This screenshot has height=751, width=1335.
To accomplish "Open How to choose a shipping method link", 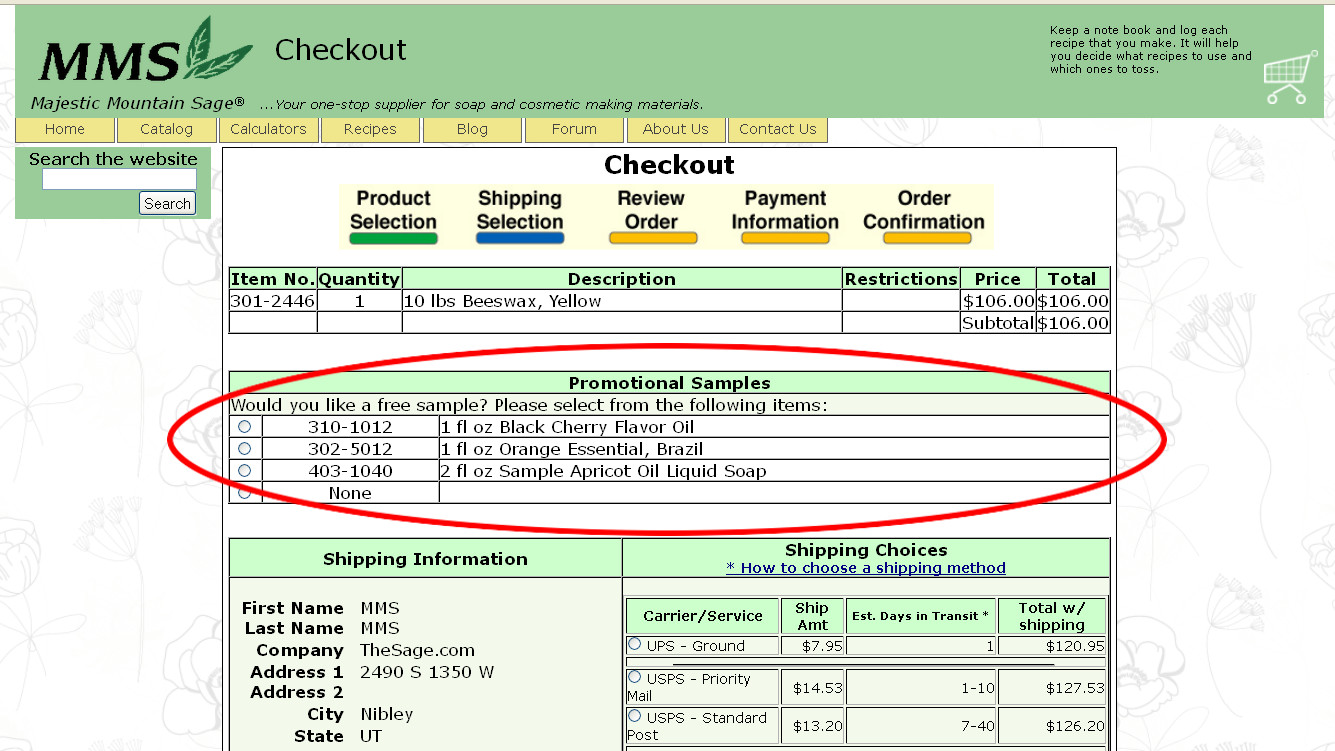I will 866,568.
